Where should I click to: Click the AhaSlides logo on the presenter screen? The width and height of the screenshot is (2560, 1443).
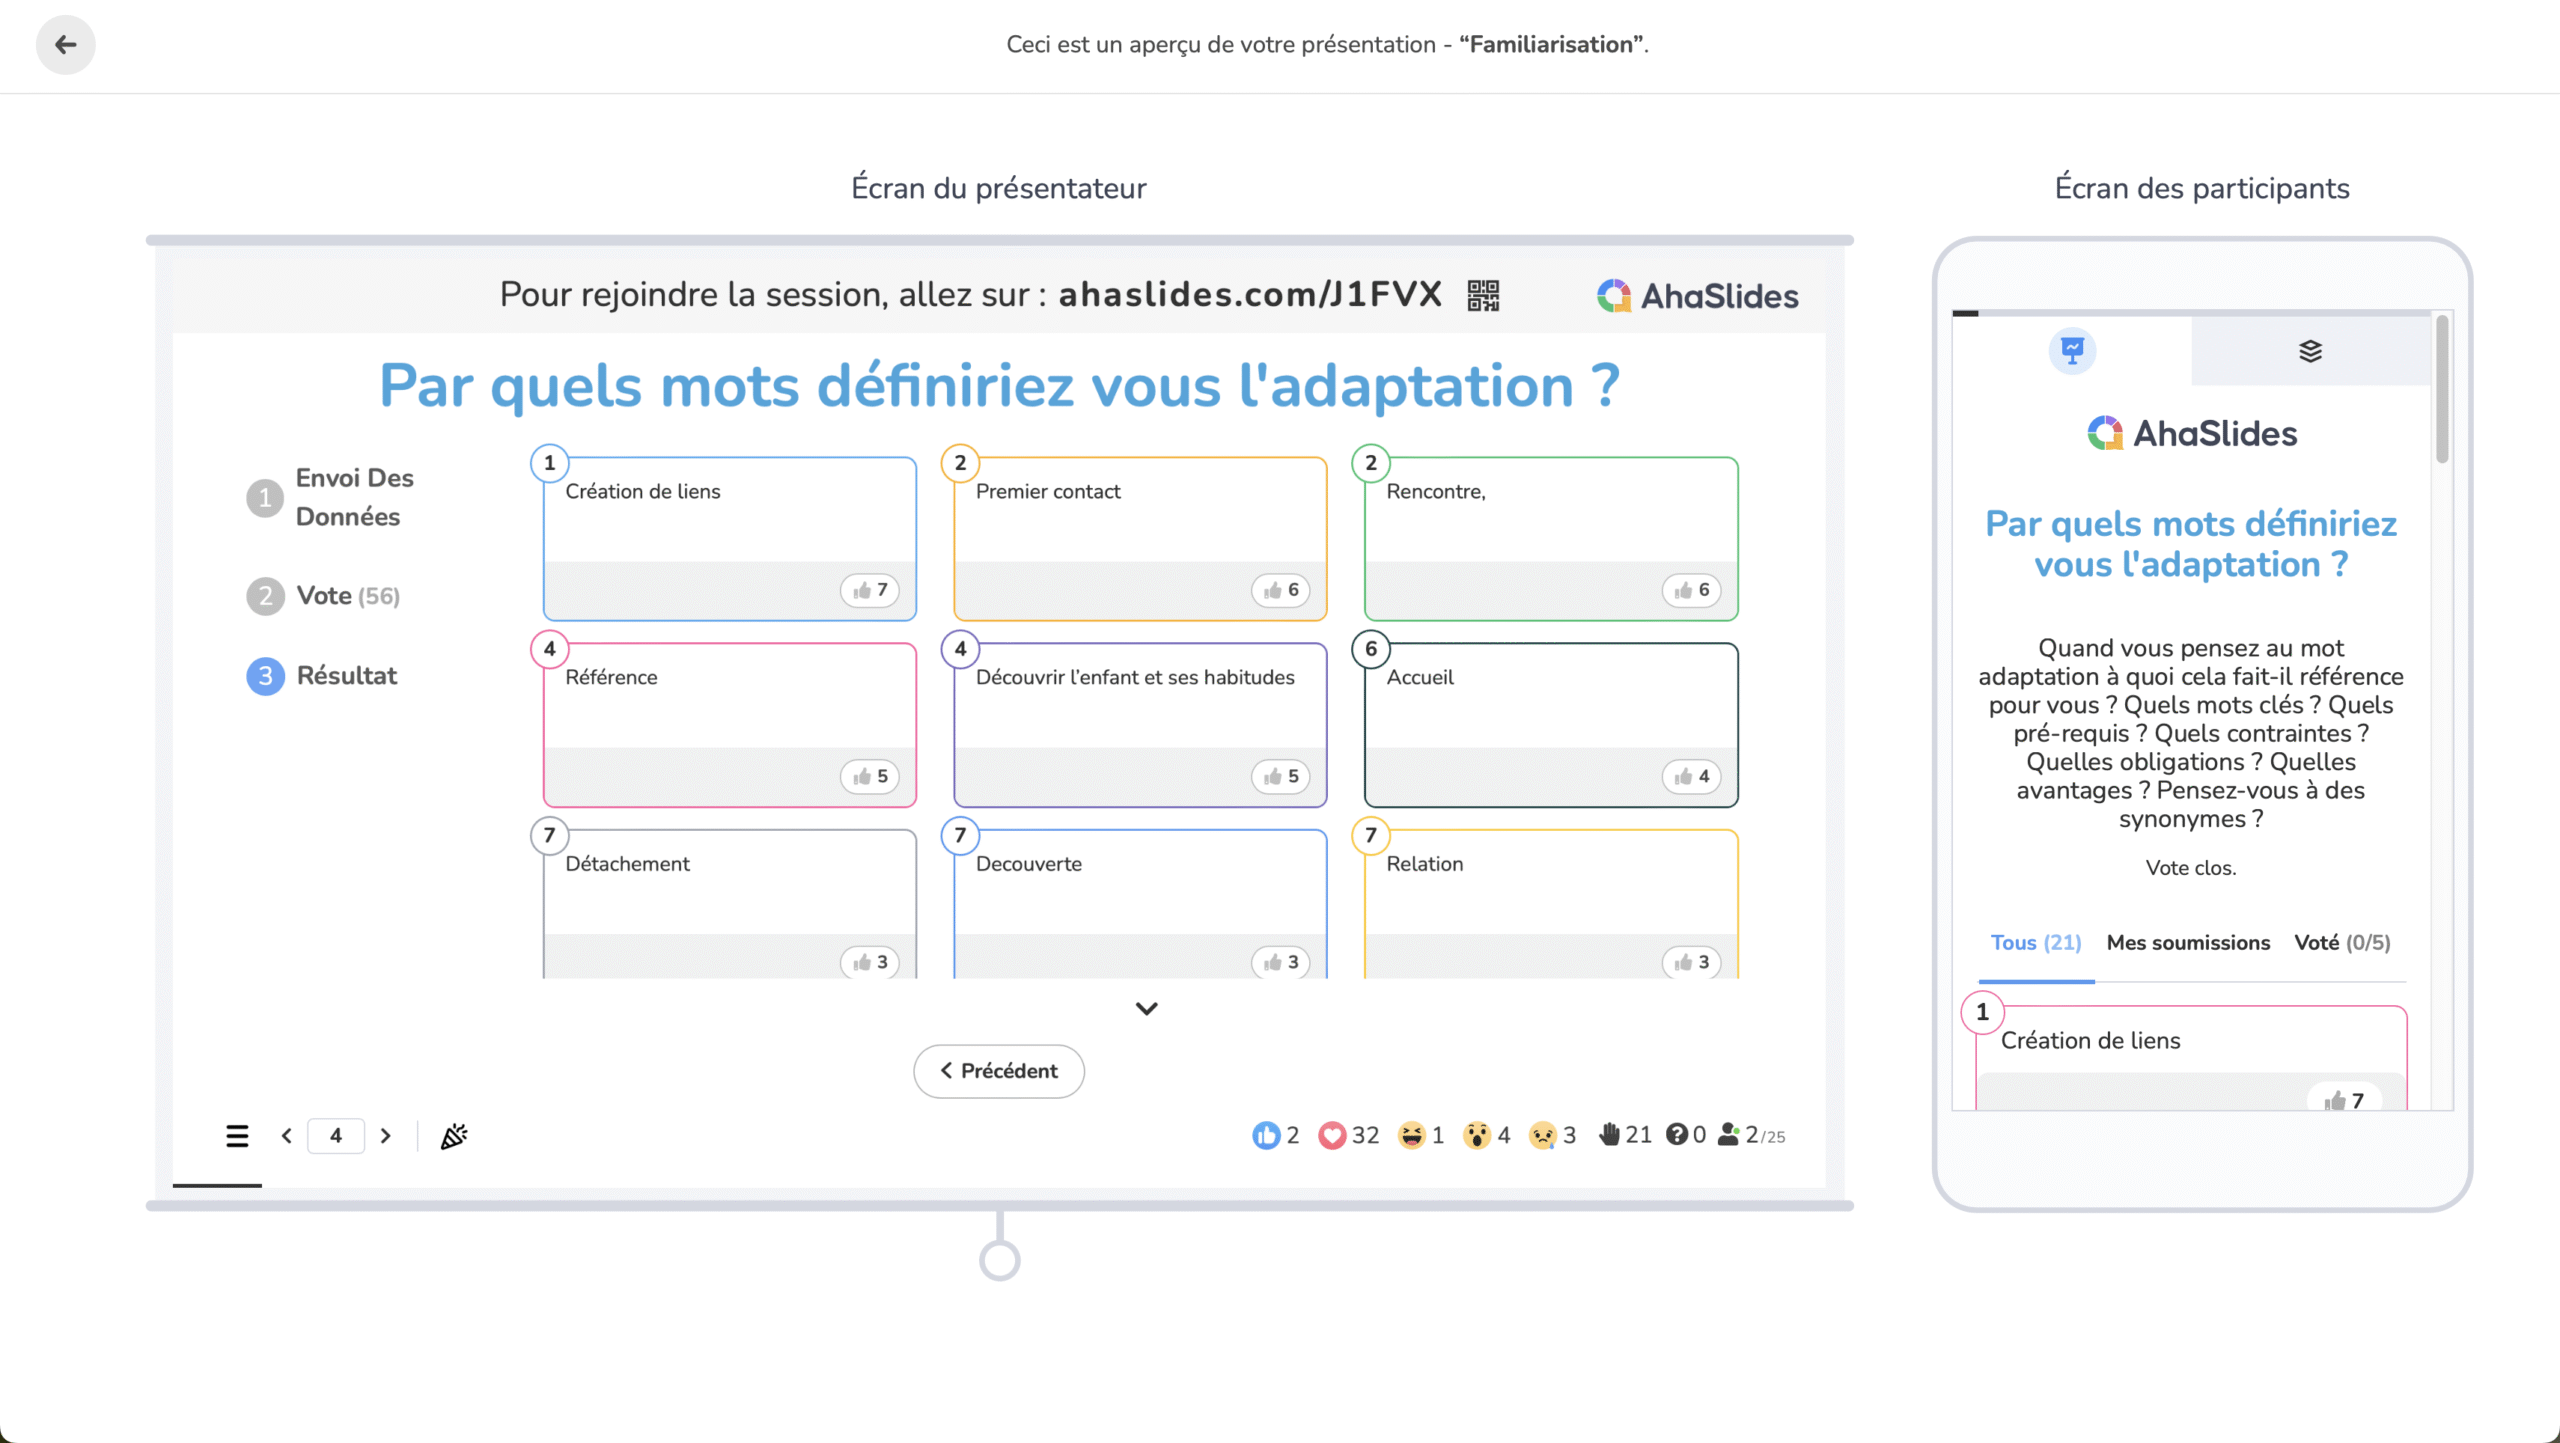click(1697, 296)
